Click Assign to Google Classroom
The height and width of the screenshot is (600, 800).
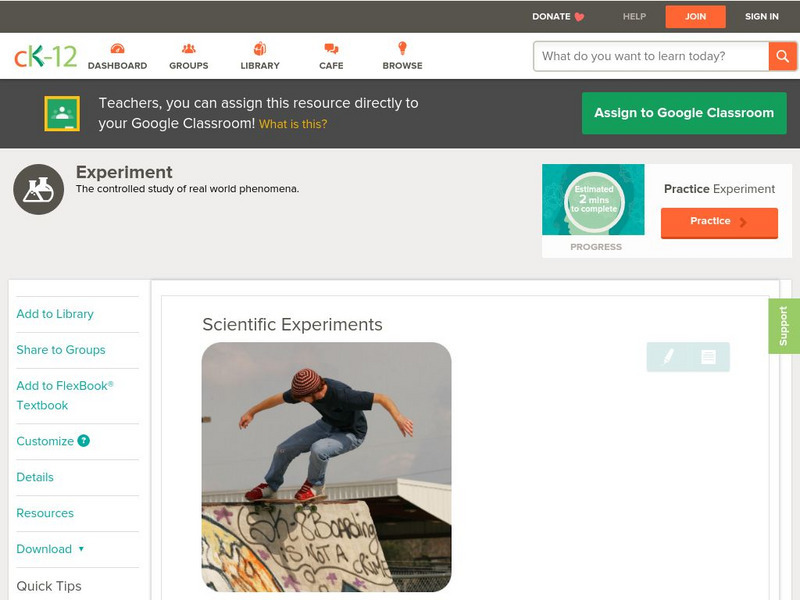pos(684,113)
